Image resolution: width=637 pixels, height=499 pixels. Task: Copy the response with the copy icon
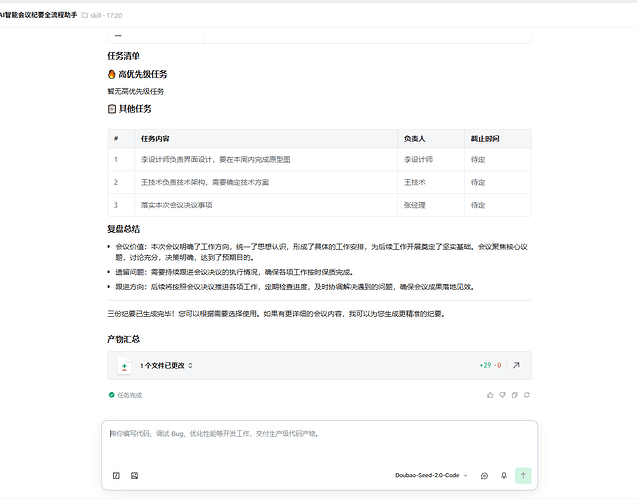(515, 395)
